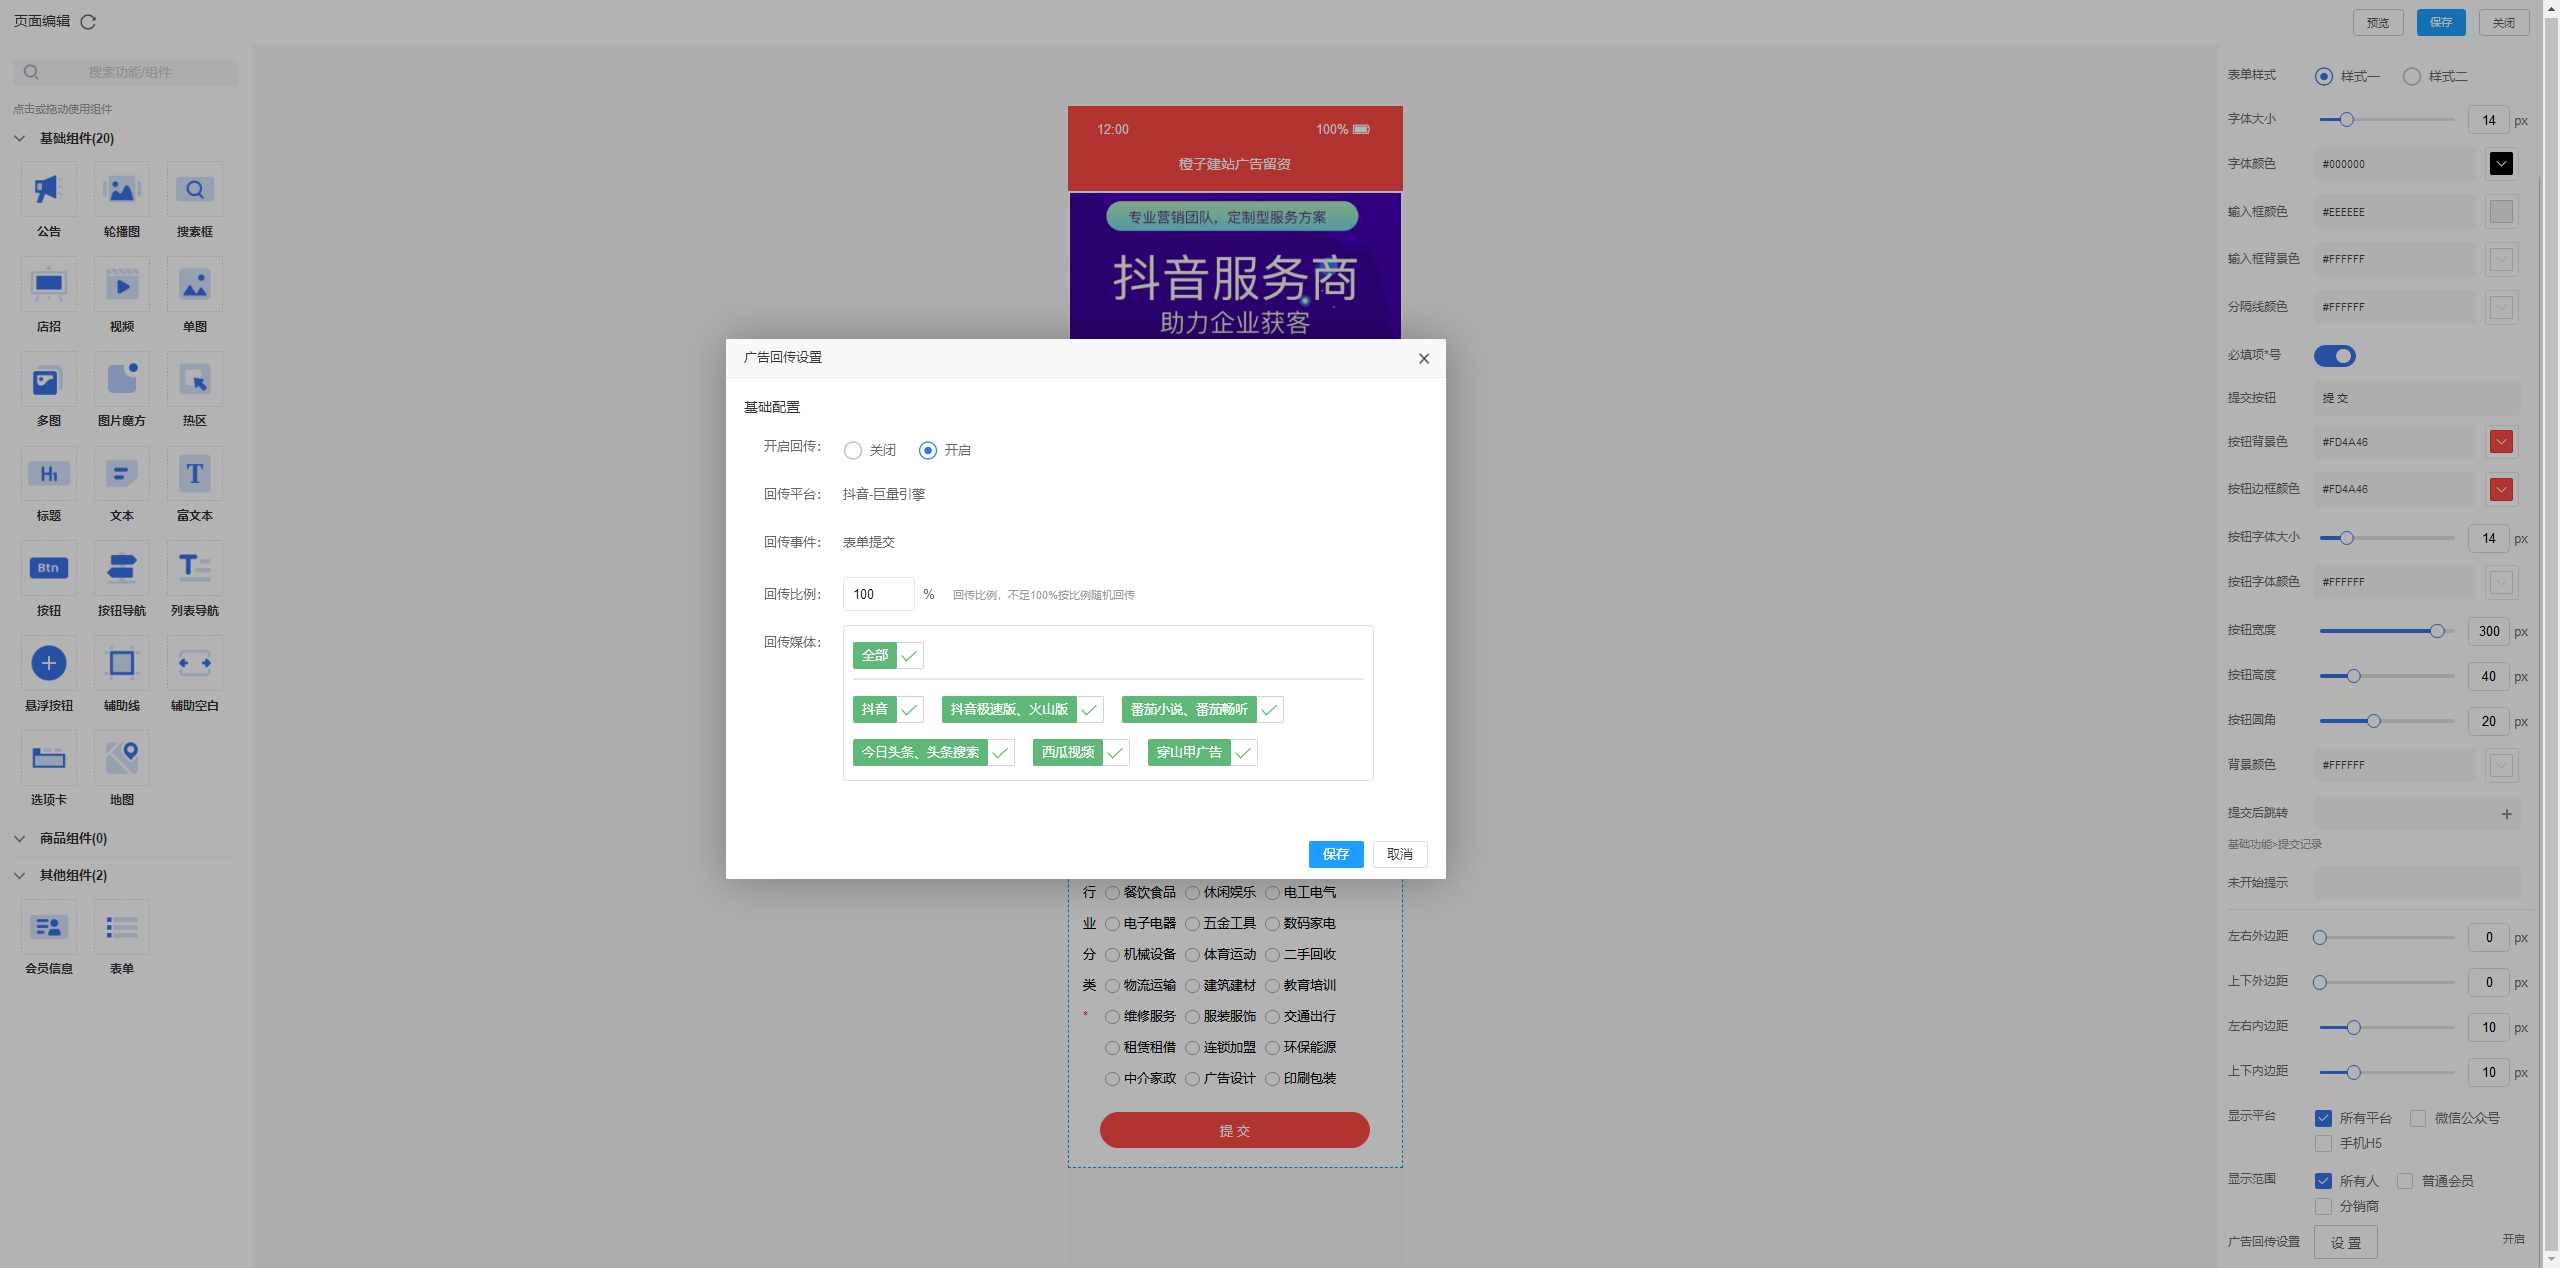Click the 按钮宽度 slider handle

(2436, 631)
